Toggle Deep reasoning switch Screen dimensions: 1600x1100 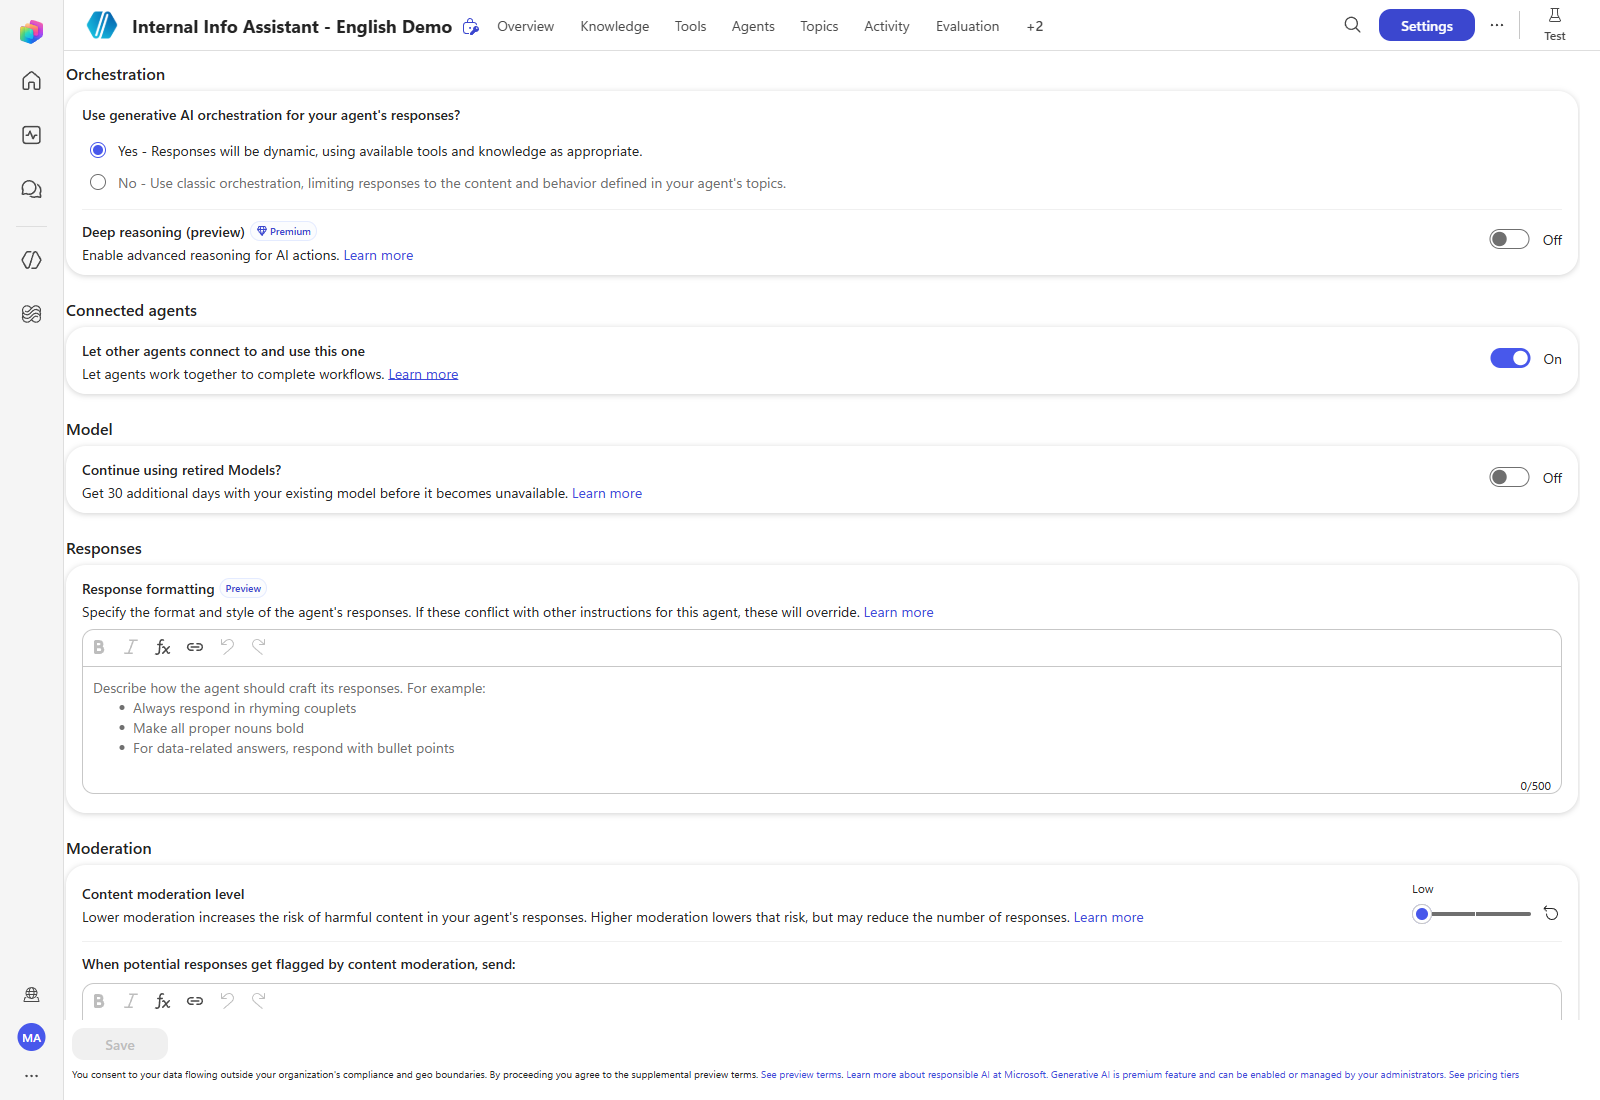pyautogui.click(x=1509, y=239)
